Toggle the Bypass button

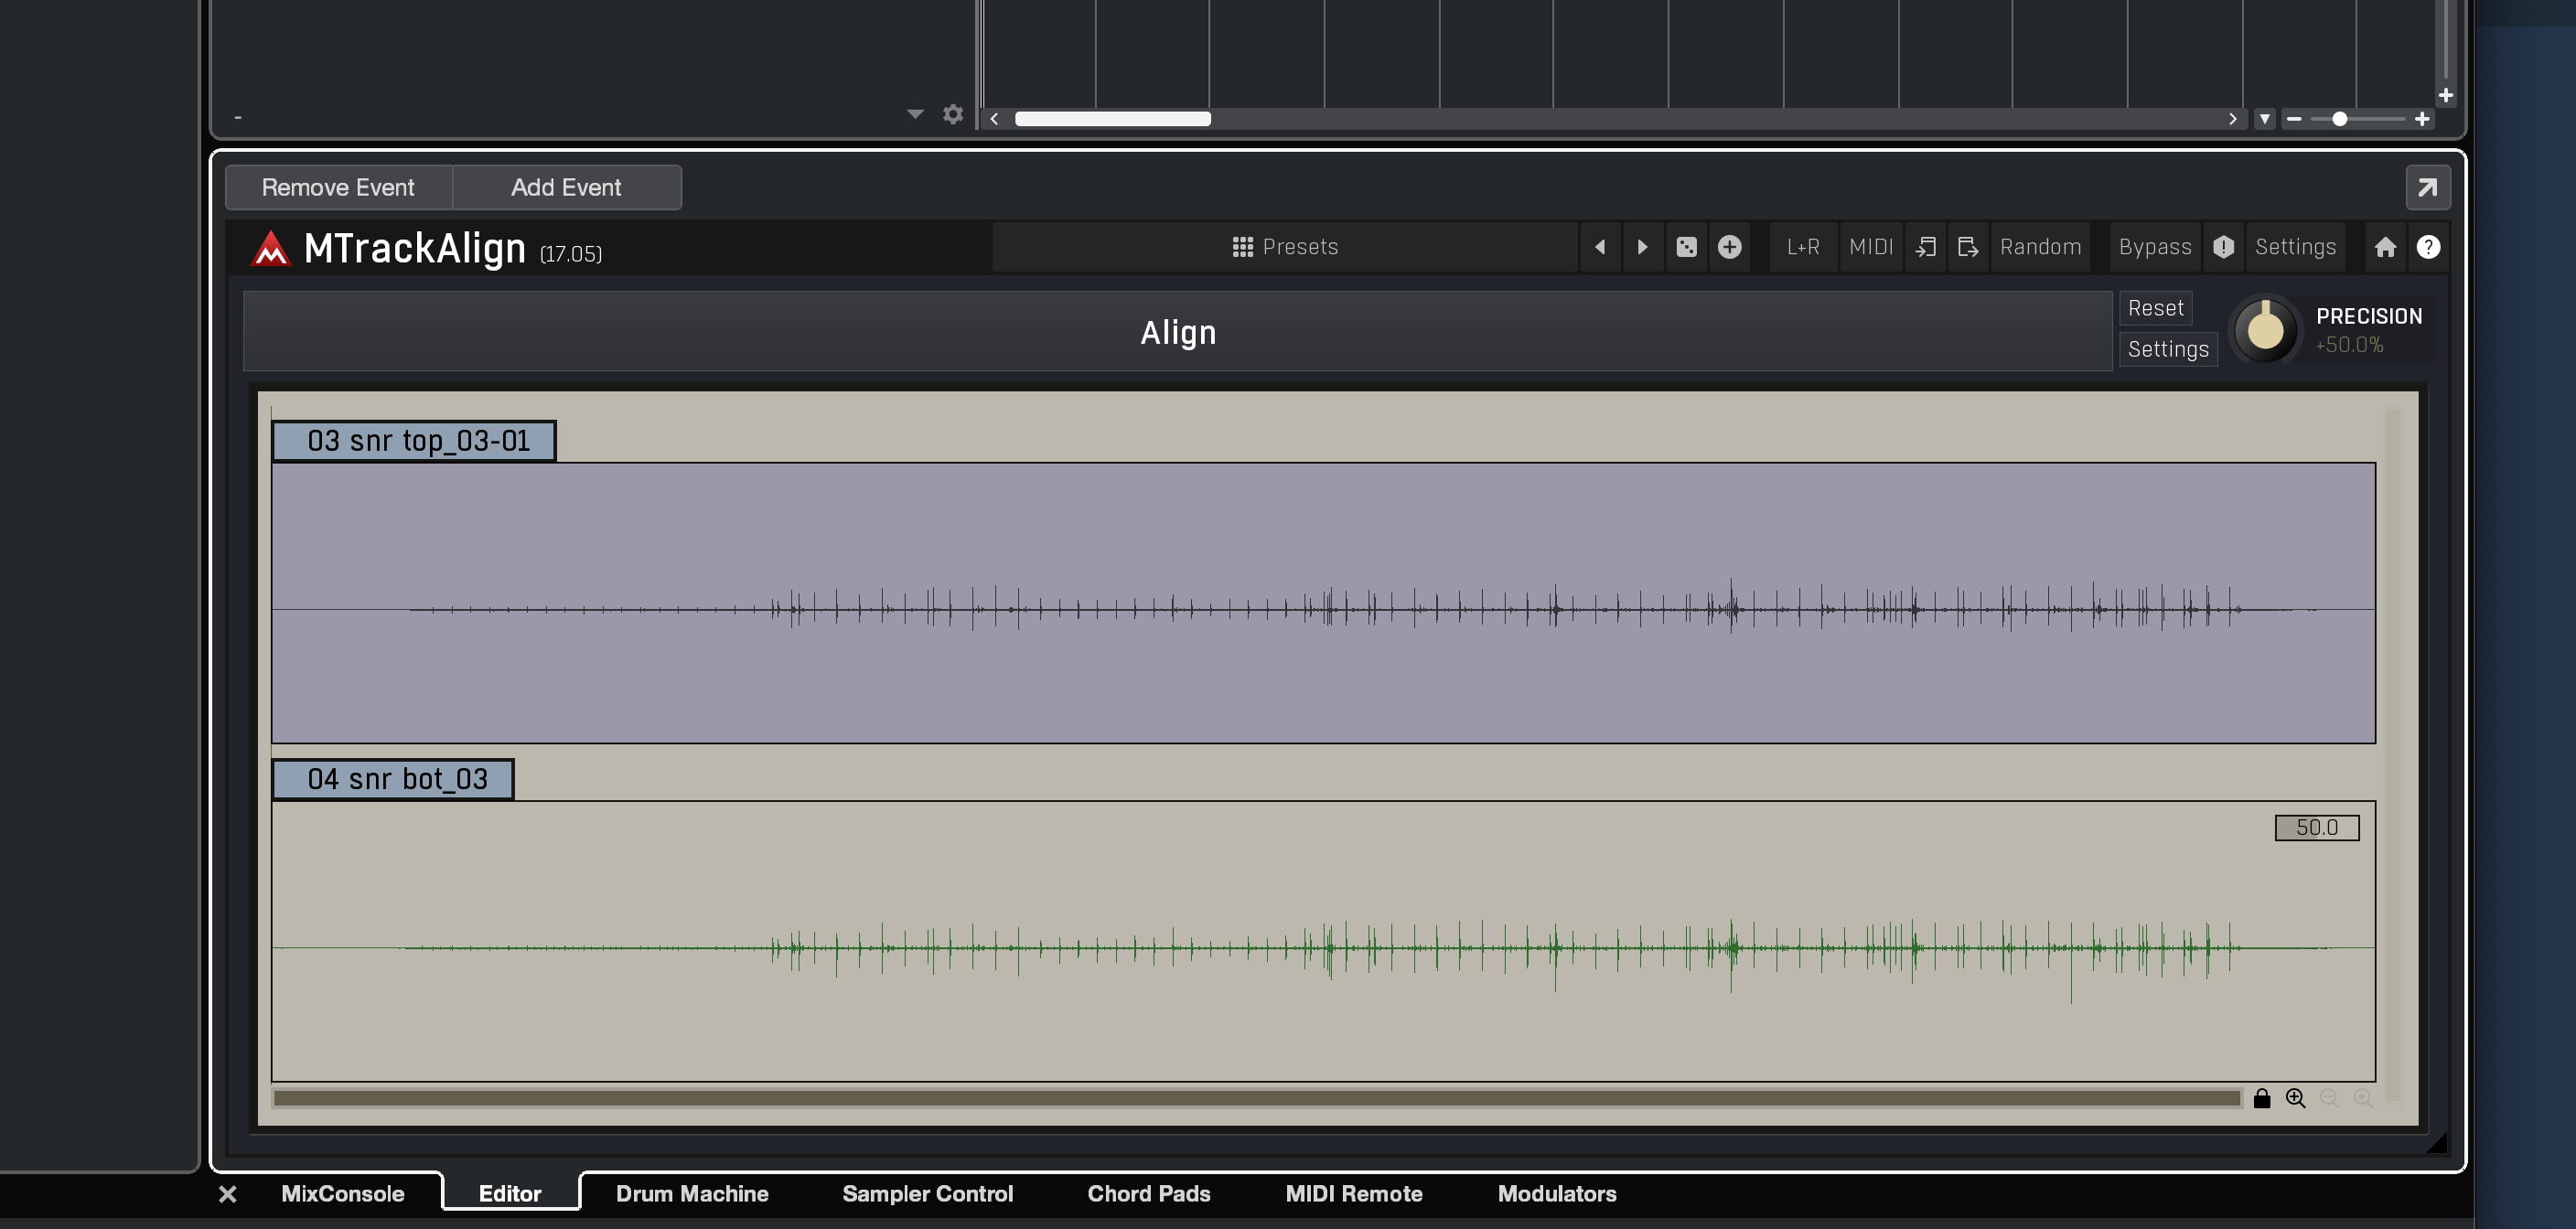pyautogui.click(x=2155, y=247)
